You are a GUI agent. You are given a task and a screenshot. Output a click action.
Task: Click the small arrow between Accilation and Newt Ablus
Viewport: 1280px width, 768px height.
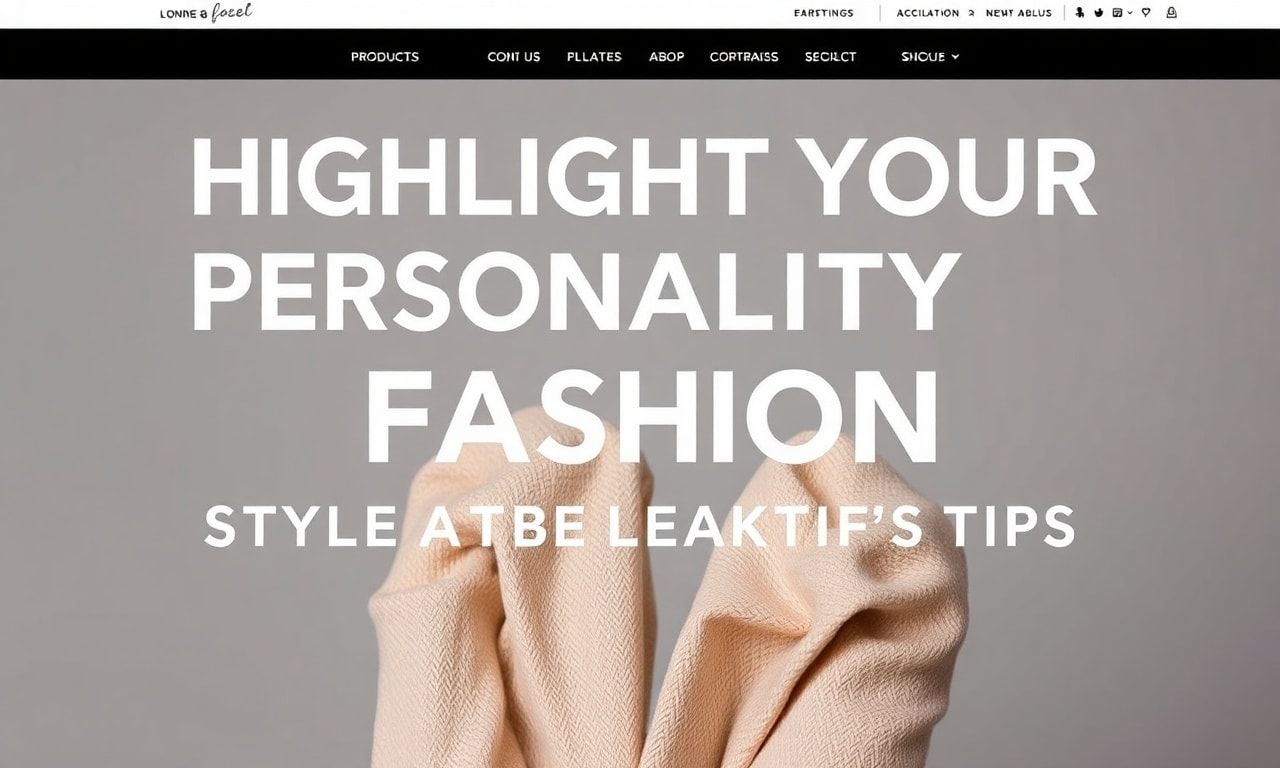coord(971,13)
